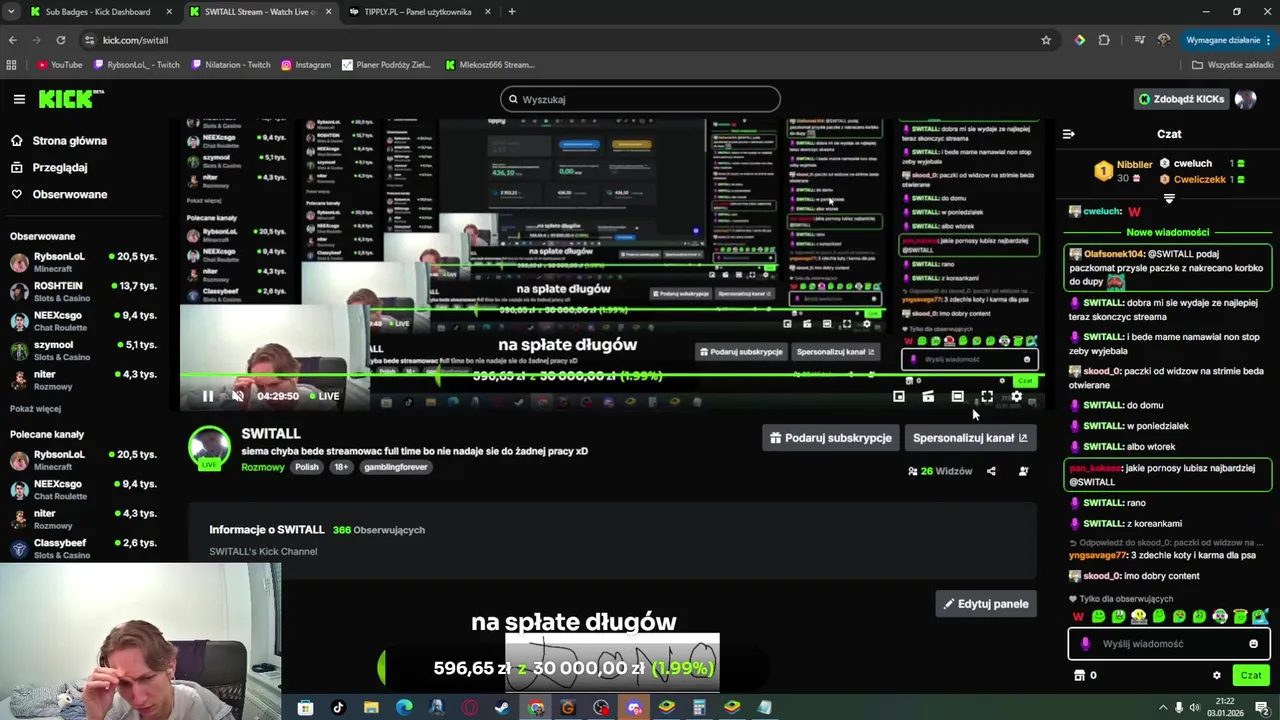The width and height of the screenshot is (1280, 720).
Task: Open Steam from the taskbar
Action: (502, 708)
